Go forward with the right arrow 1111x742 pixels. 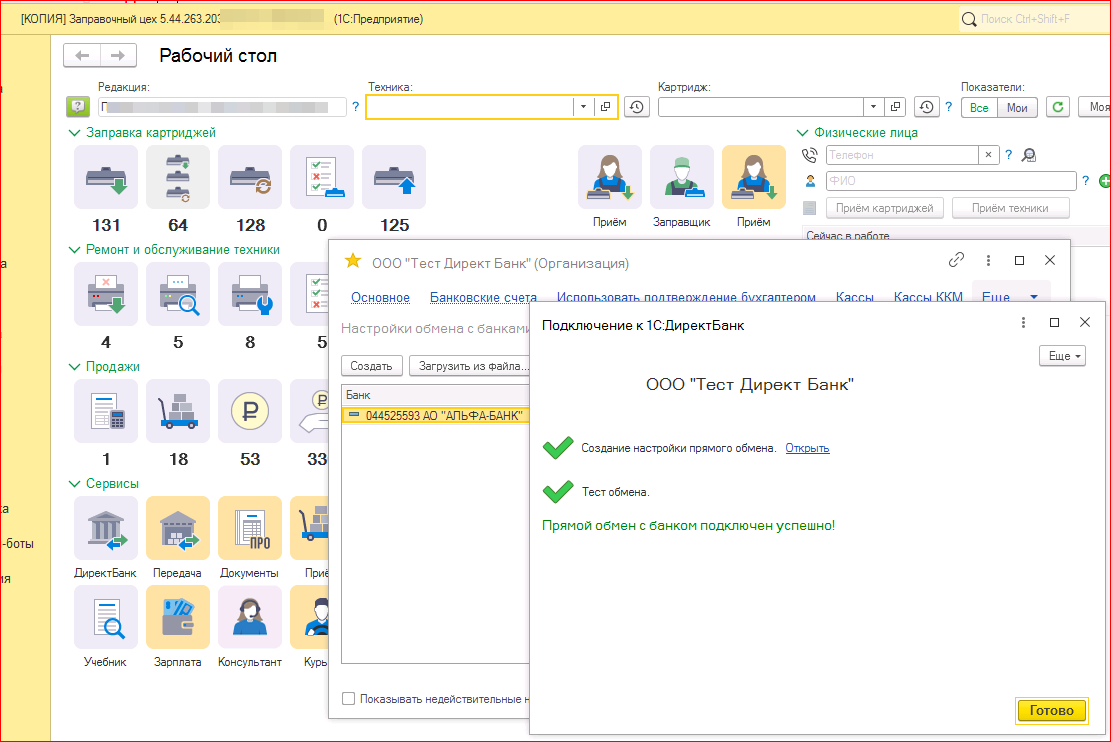click(x=118, y=55)
